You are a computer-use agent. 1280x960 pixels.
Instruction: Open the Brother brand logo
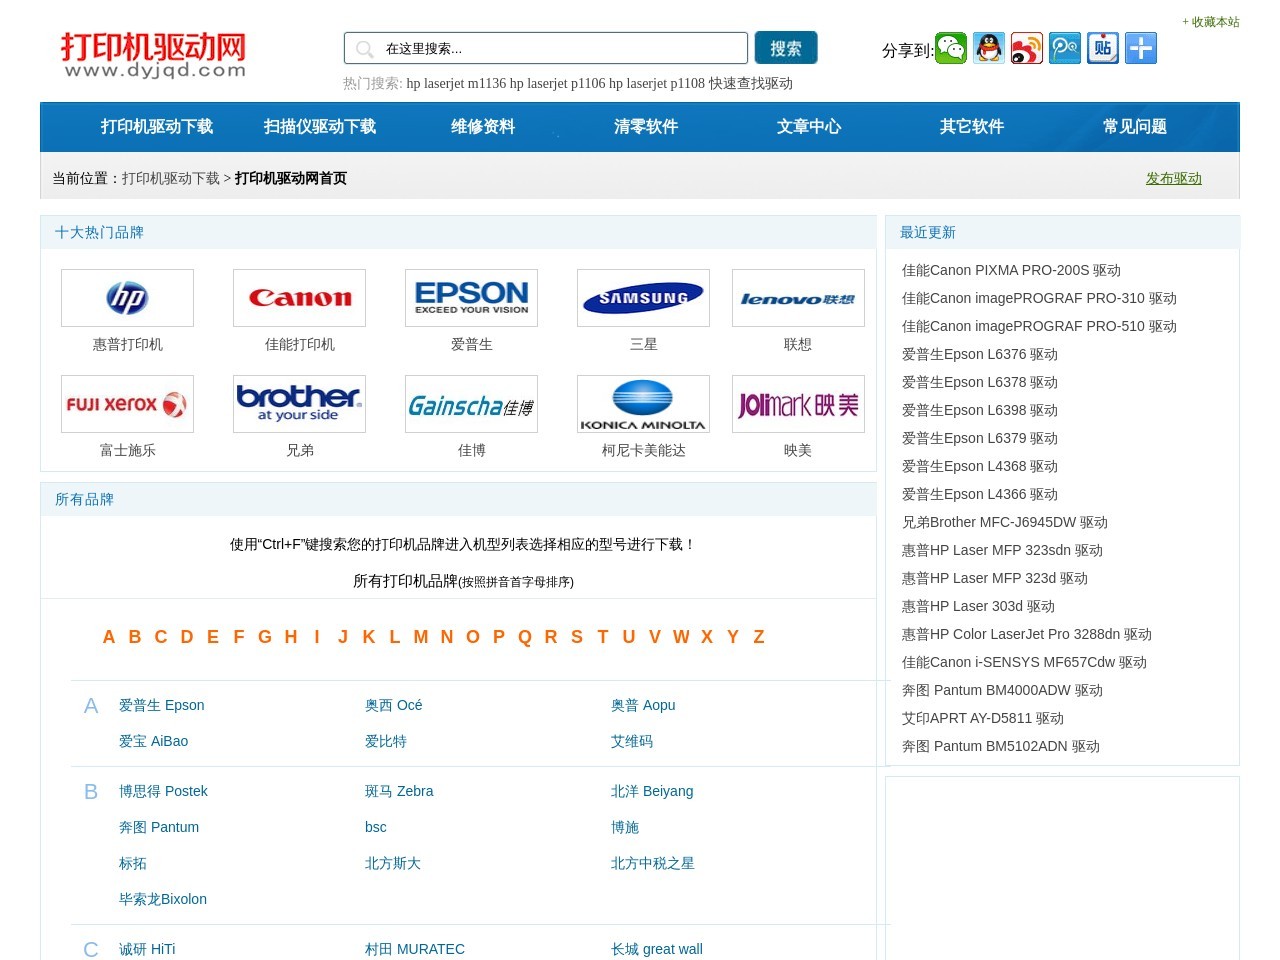[x=299, y=404]
